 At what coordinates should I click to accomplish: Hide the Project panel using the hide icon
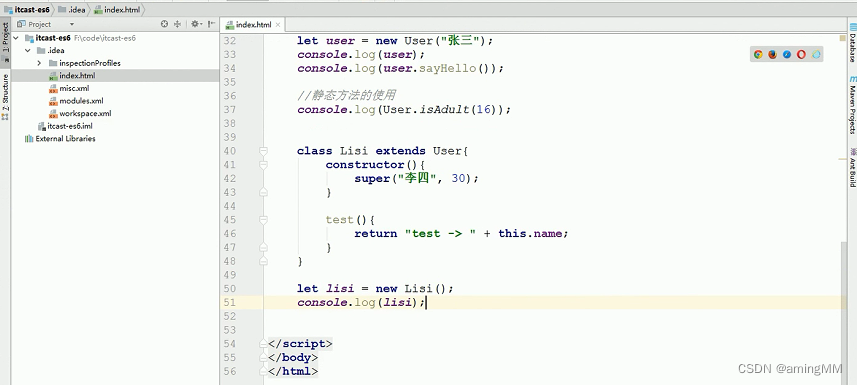click(x=211, y=24)
